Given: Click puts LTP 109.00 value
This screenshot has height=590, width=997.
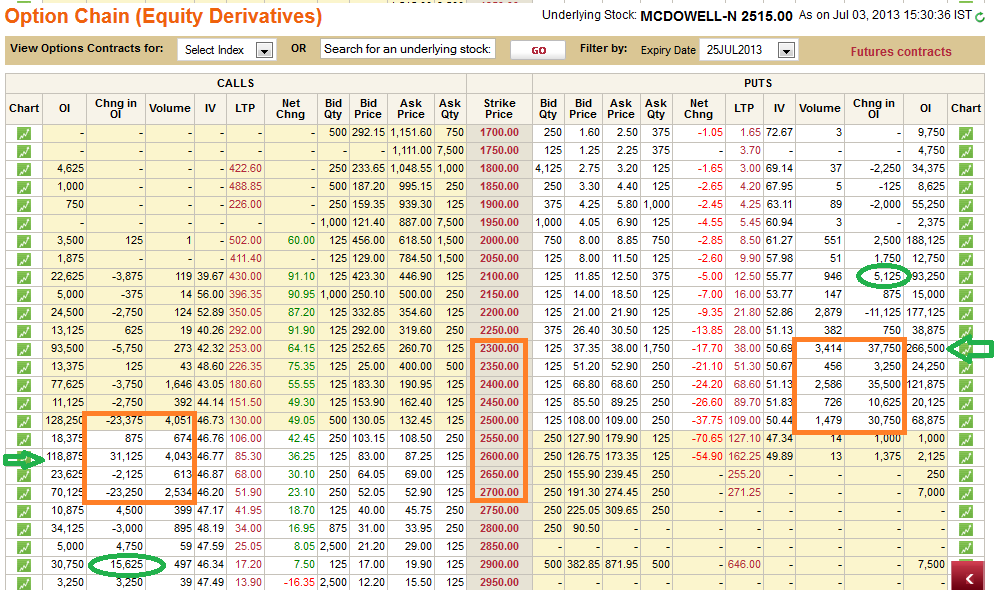Looking at the screenshot, I should pos(745,420).
